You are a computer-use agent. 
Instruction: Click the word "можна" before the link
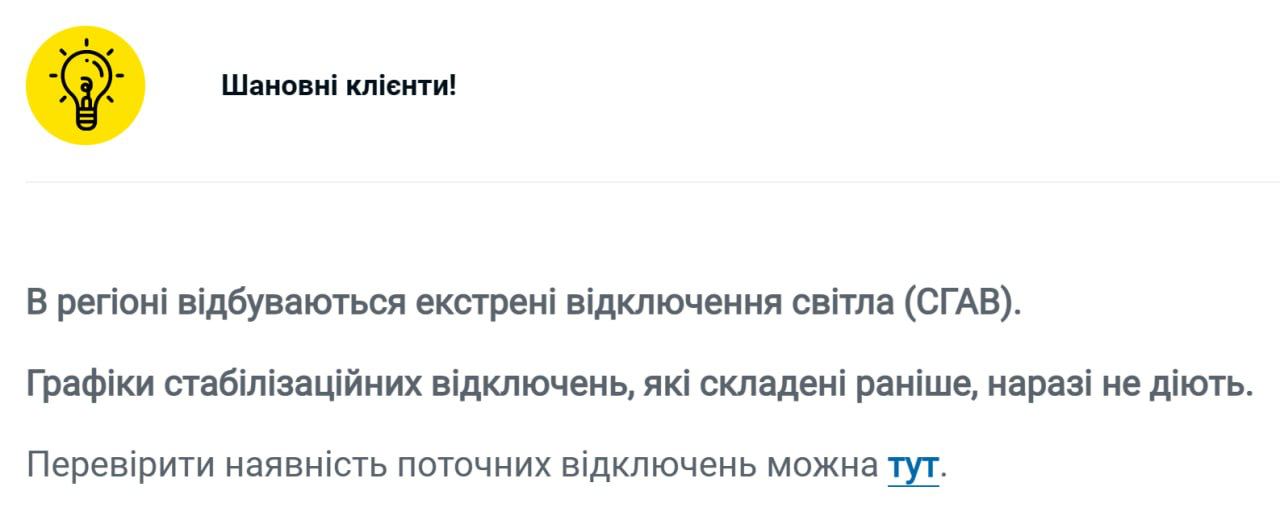[821, 466]
